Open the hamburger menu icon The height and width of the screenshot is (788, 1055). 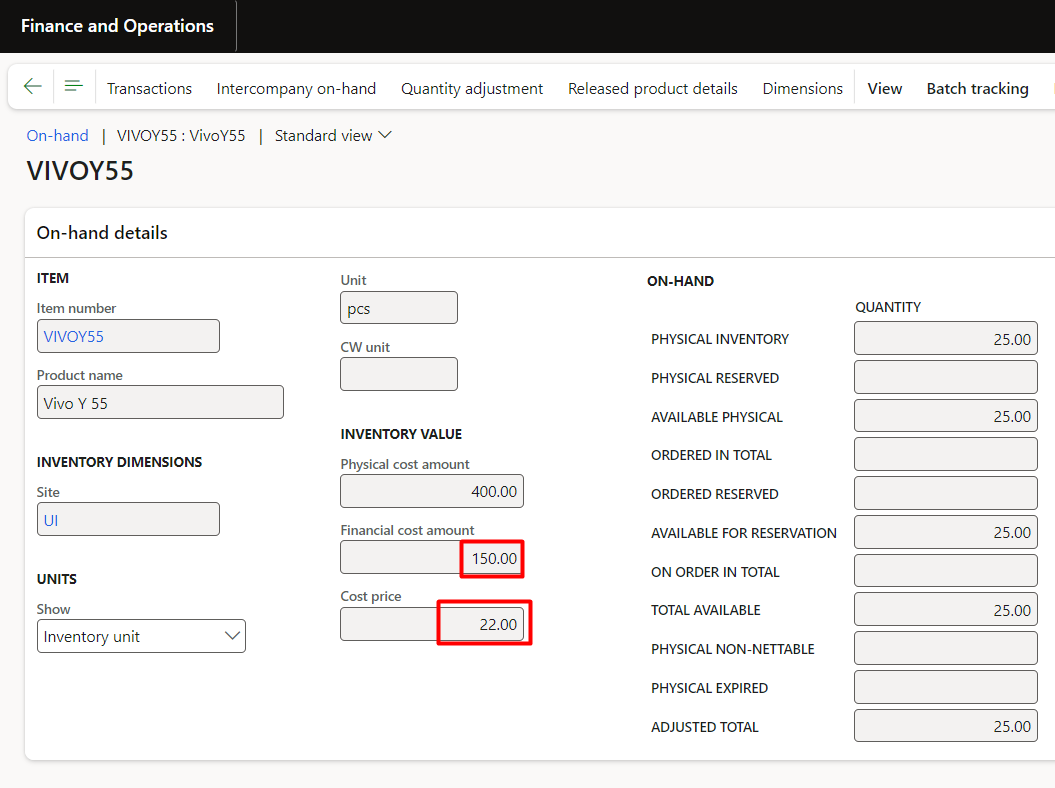click(x=73, y=87)
